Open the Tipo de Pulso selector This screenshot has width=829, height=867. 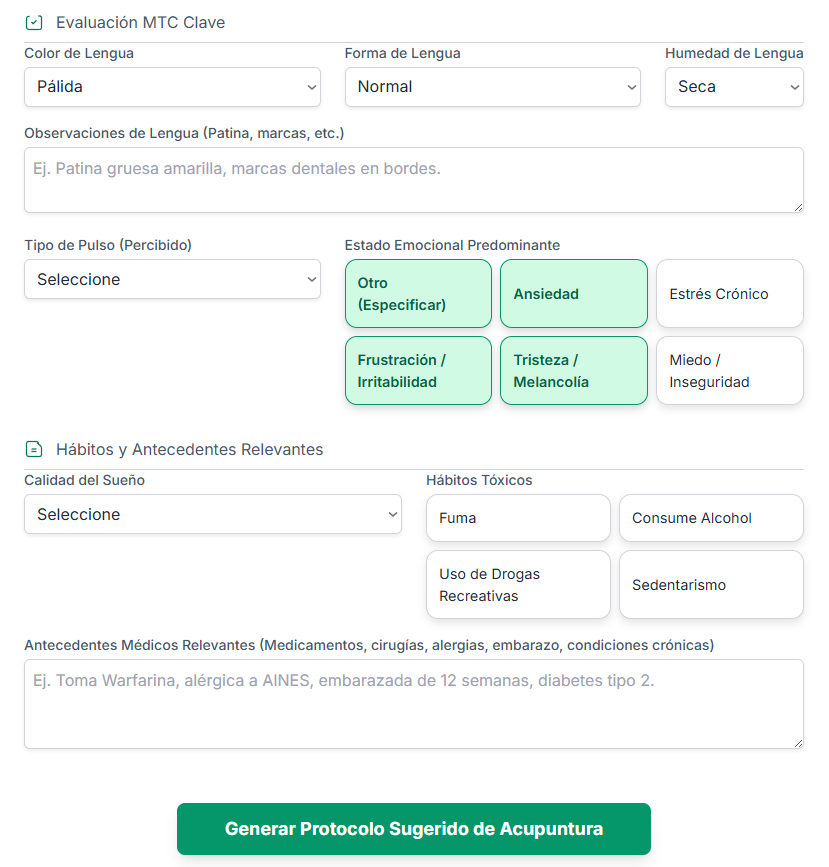point(172,279)
